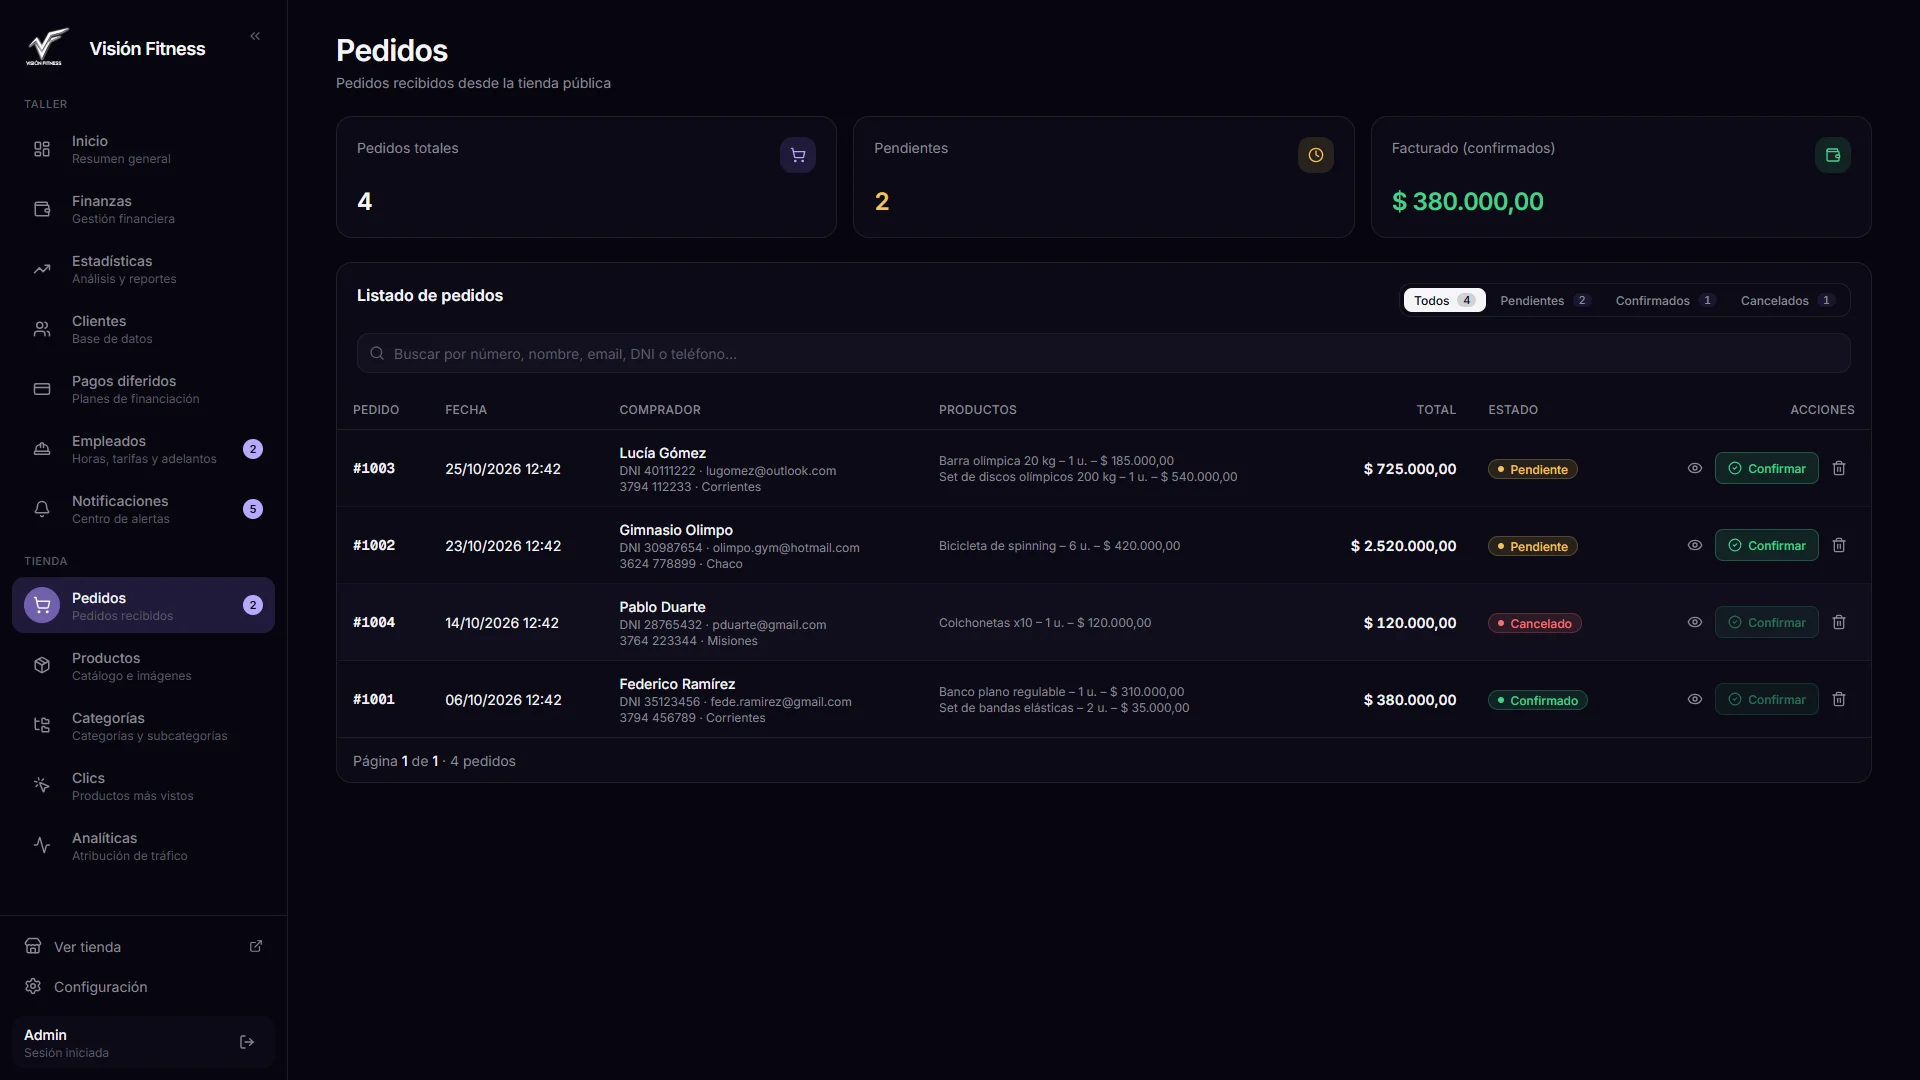Click the Pendiente status badge of #1003
Screen dimensions: 1920x1080
tap(1533, 469)
